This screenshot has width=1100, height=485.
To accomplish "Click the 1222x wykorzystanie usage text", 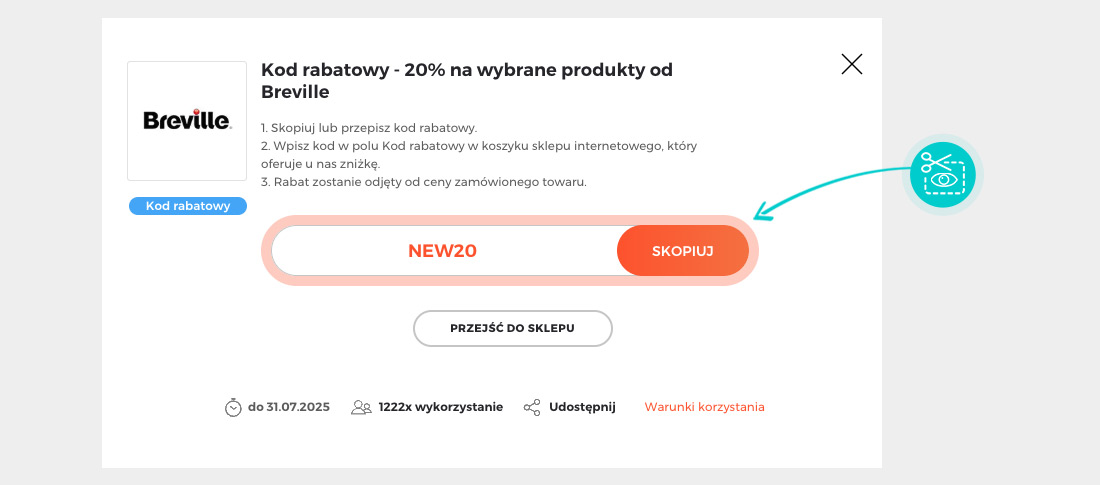I will coord(440,407).
